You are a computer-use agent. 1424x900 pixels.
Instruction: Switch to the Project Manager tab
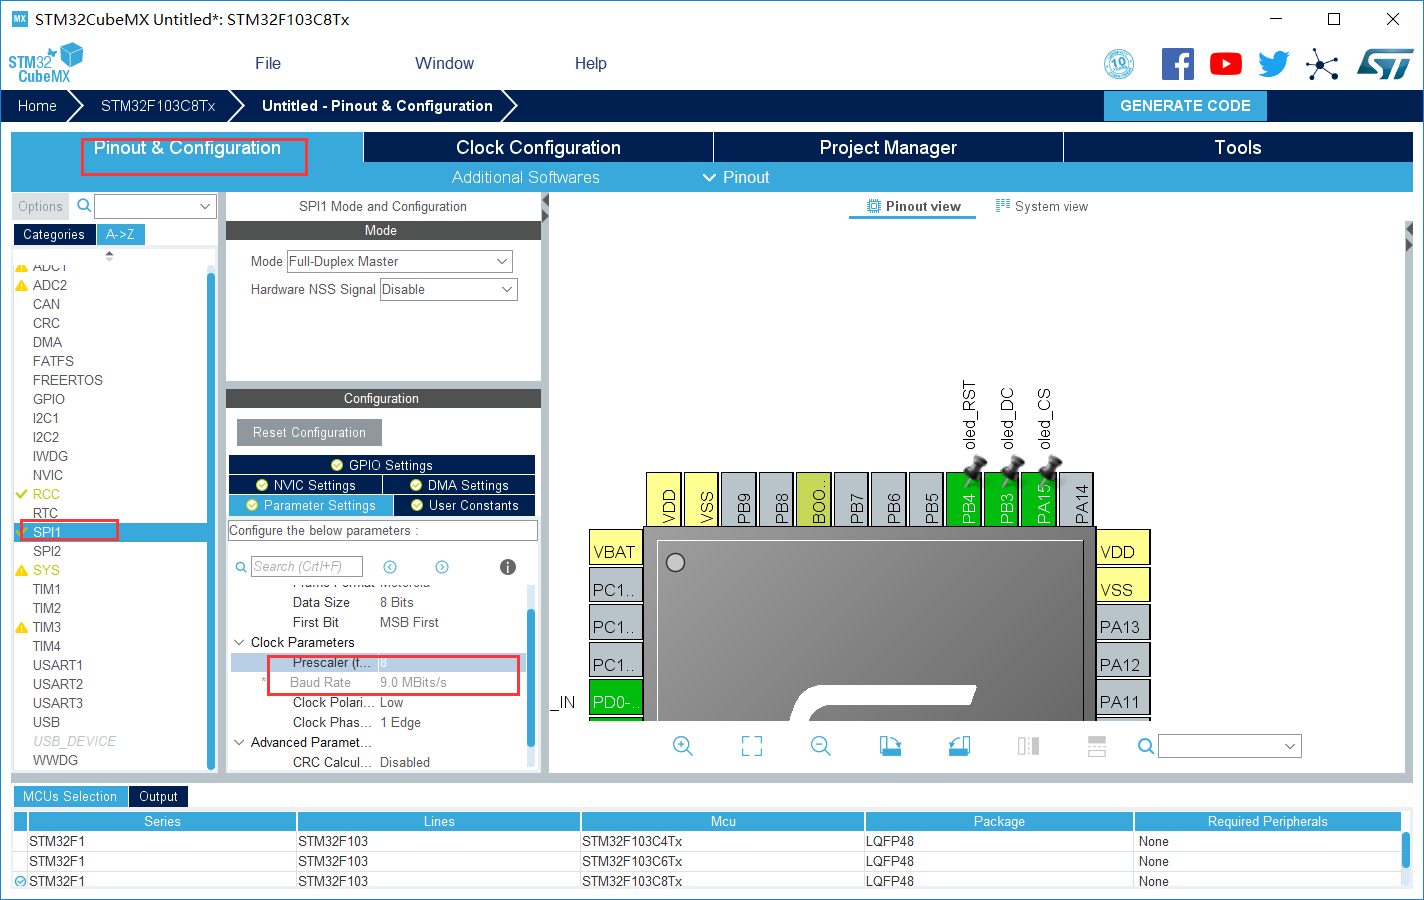(x=888, y=147)
